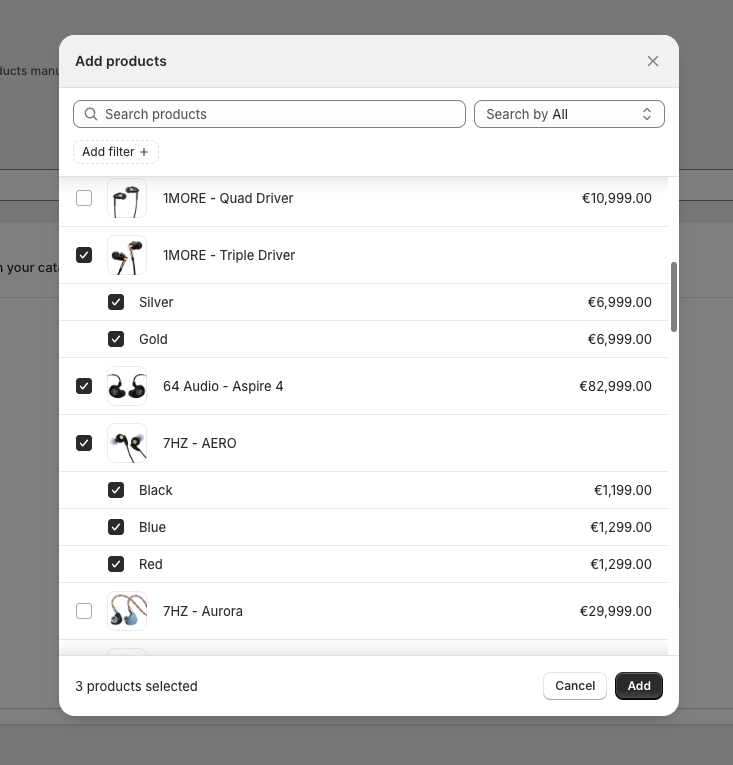This screenshot has width=733, height=765.
Task: Click the Add button to confirm
Action: pos(639,686)
